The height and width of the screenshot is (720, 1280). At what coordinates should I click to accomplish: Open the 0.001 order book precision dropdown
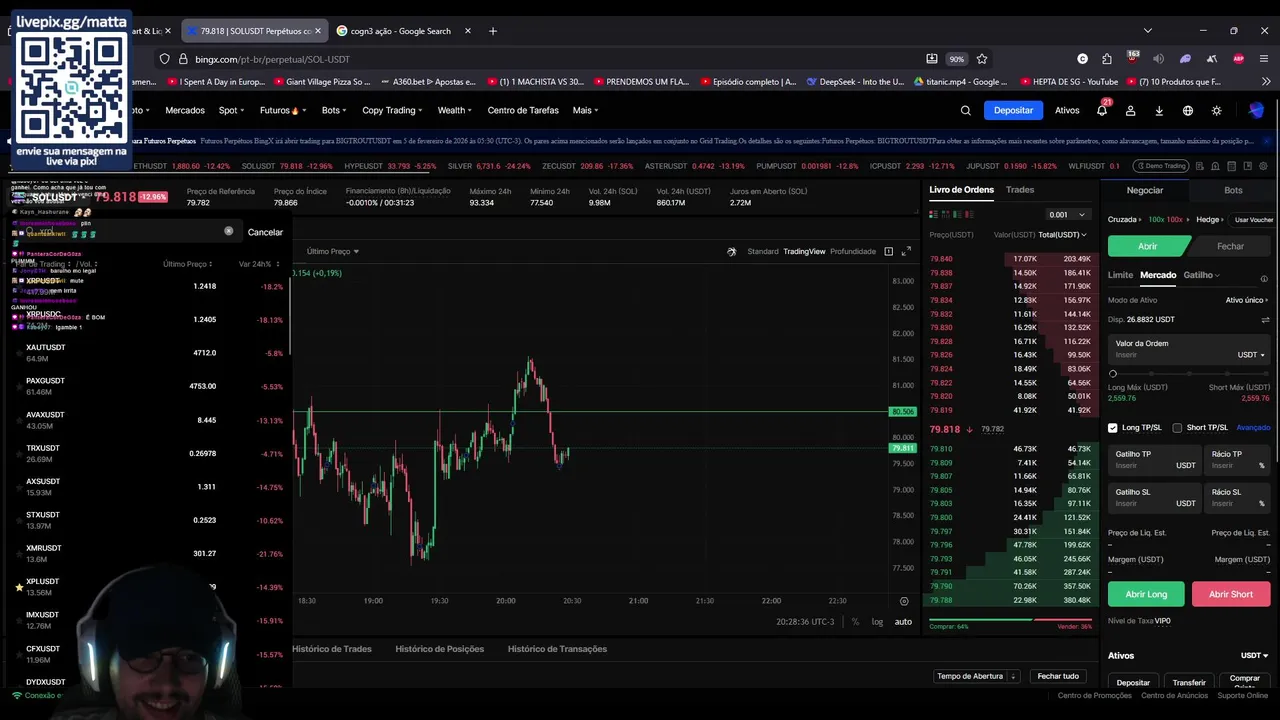click(x=1066, y=215)
